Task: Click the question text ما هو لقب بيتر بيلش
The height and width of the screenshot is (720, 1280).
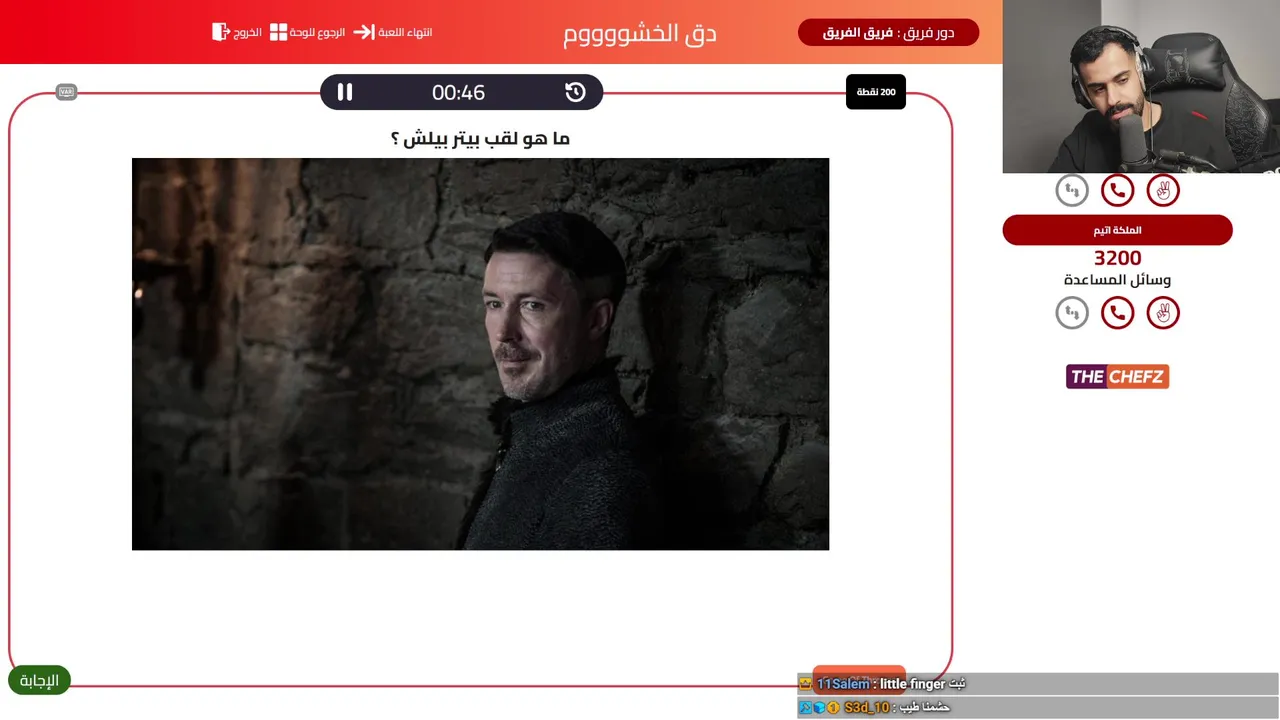Action: 480,138
